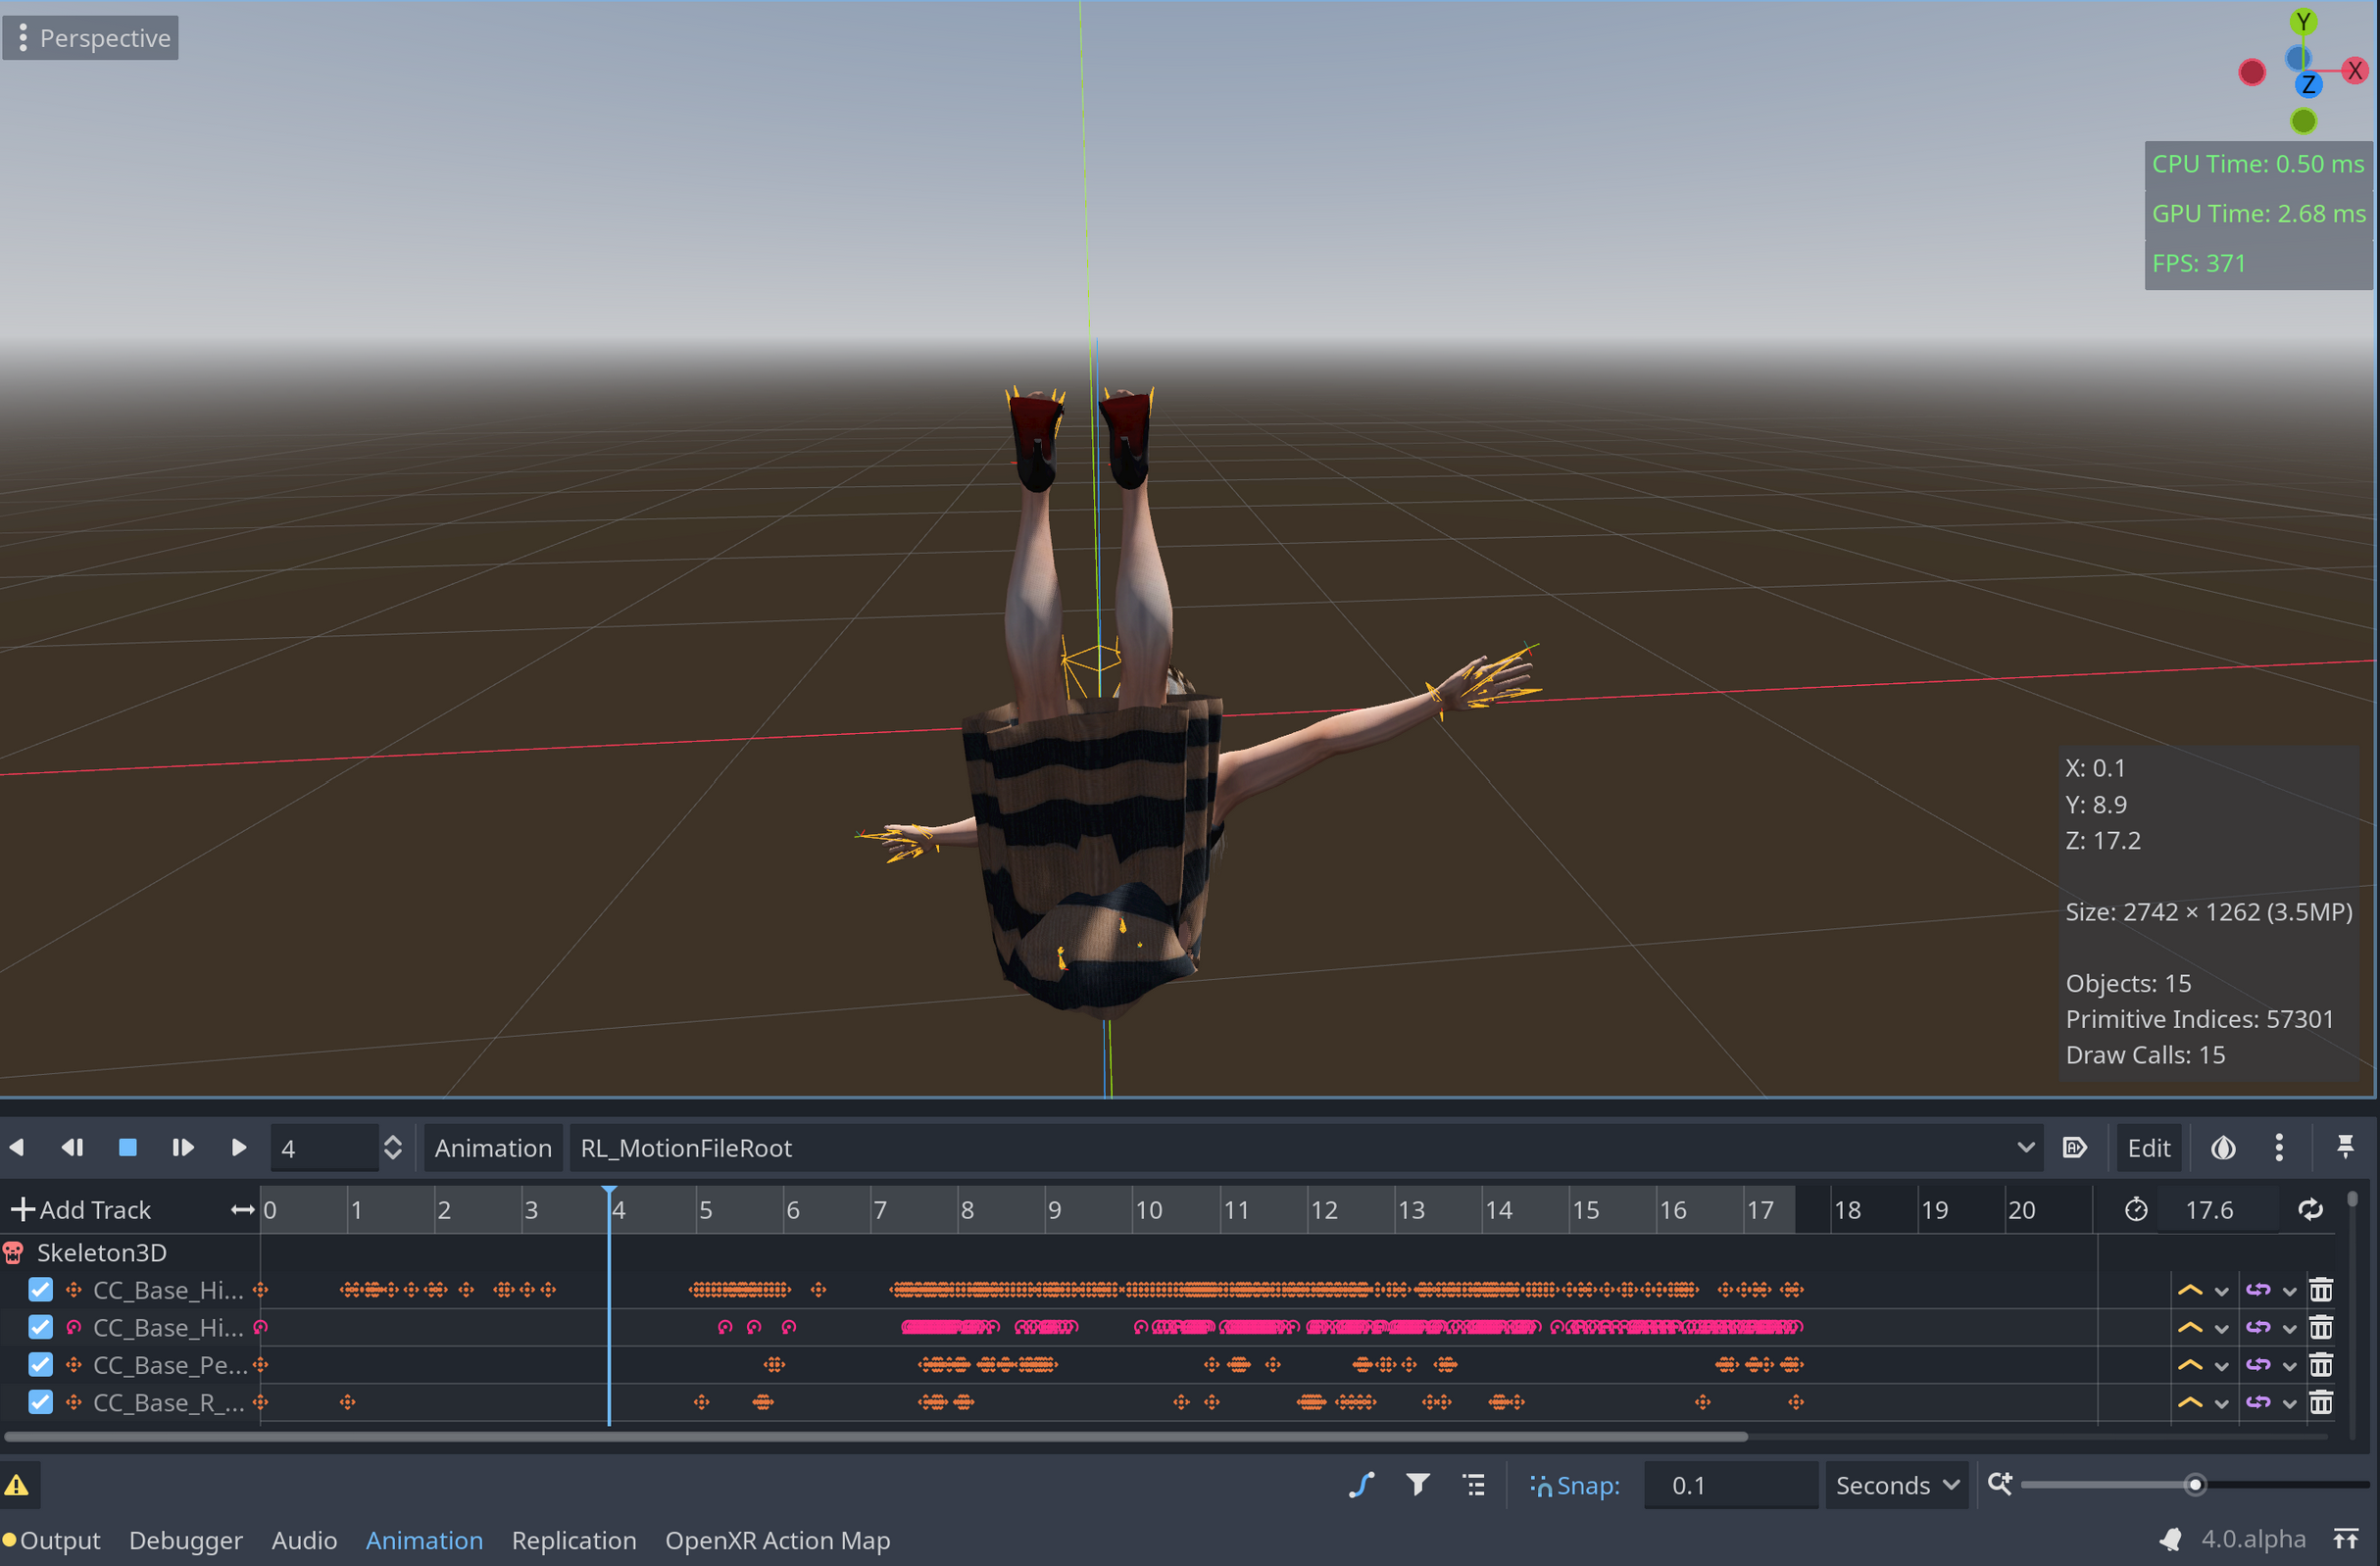Adjust the timeline zoom slider
This screenshot has width=2380, height=1566.
[2194, 1485]
